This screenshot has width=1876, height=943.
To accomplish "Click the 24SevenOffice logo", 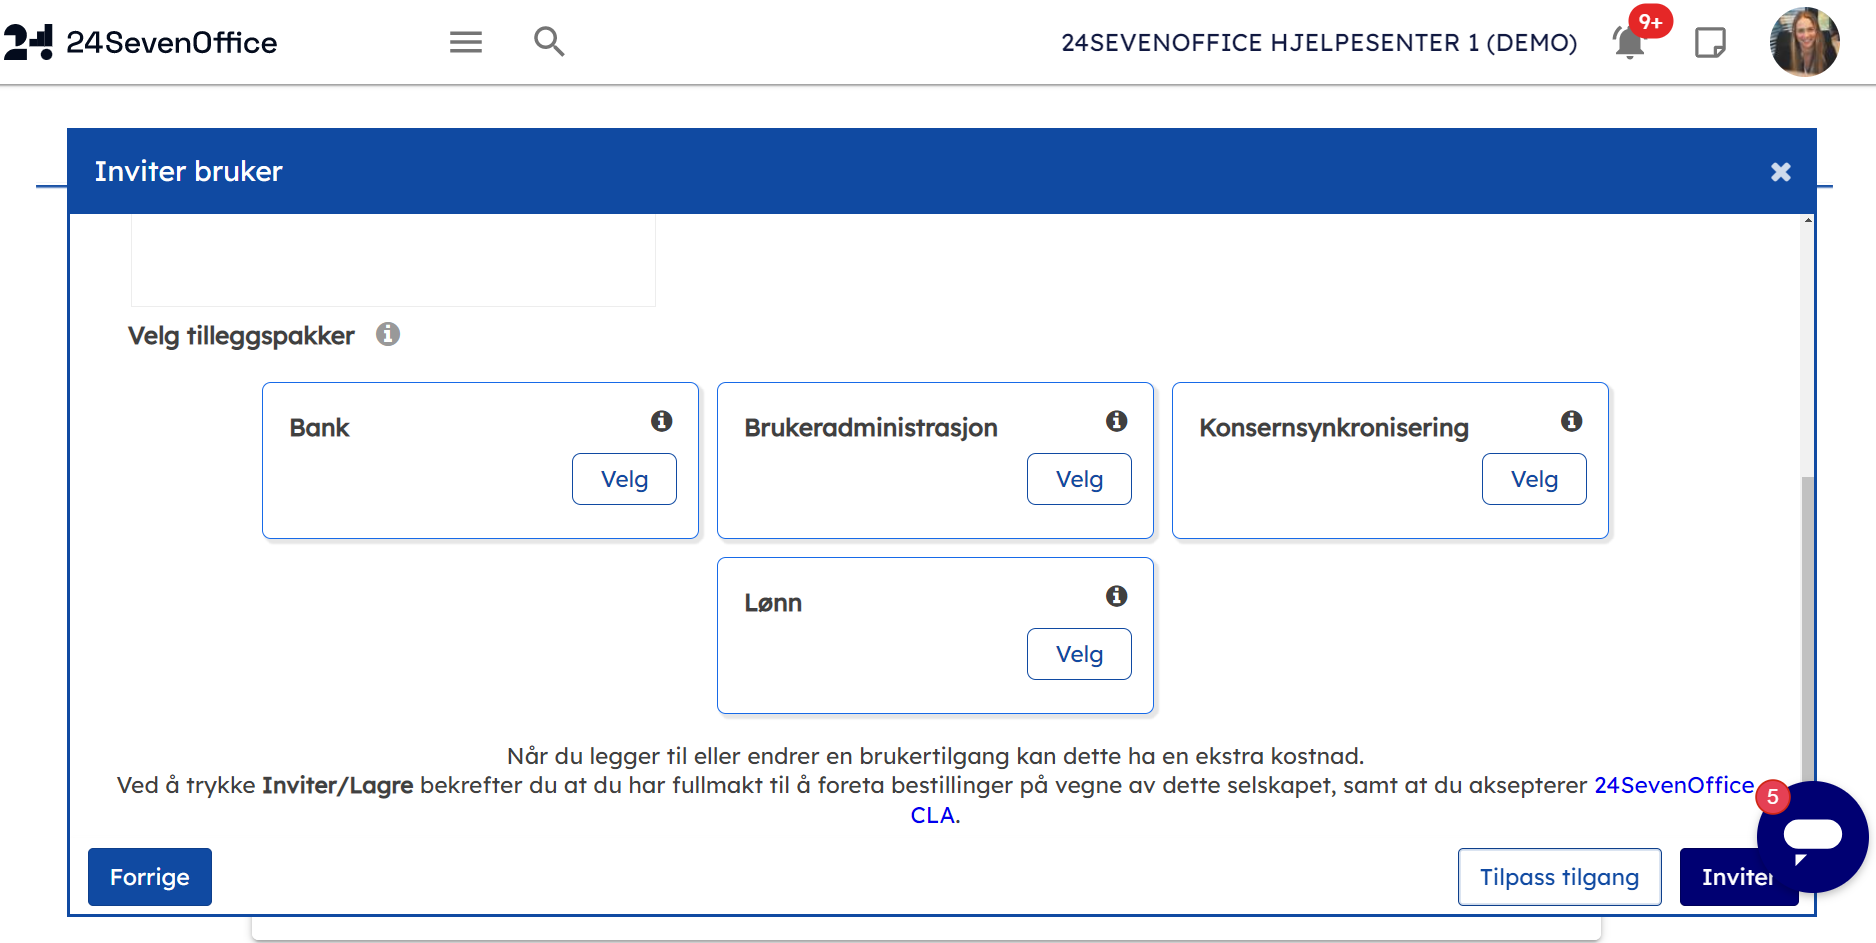I will point(141,42).
